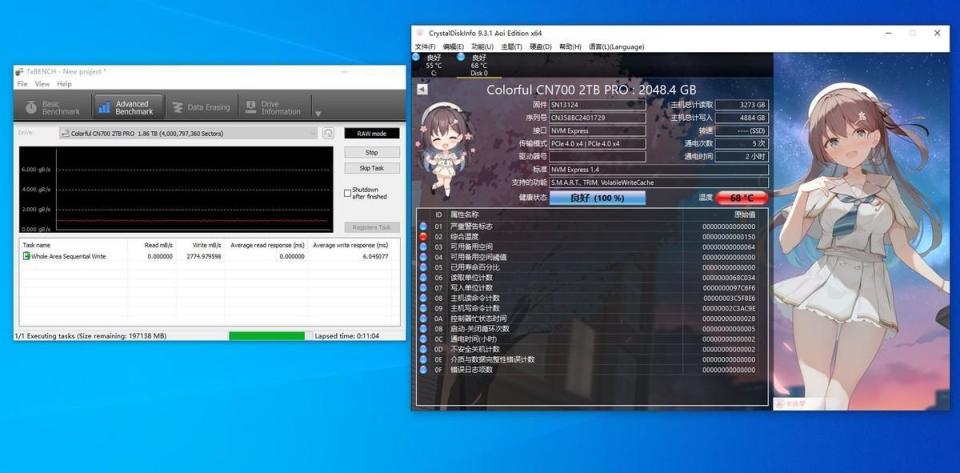Click red status icon for attribute 02
The width and height of the screenshot is (960, 473).
pyautogui.click(x=423, y=236)
